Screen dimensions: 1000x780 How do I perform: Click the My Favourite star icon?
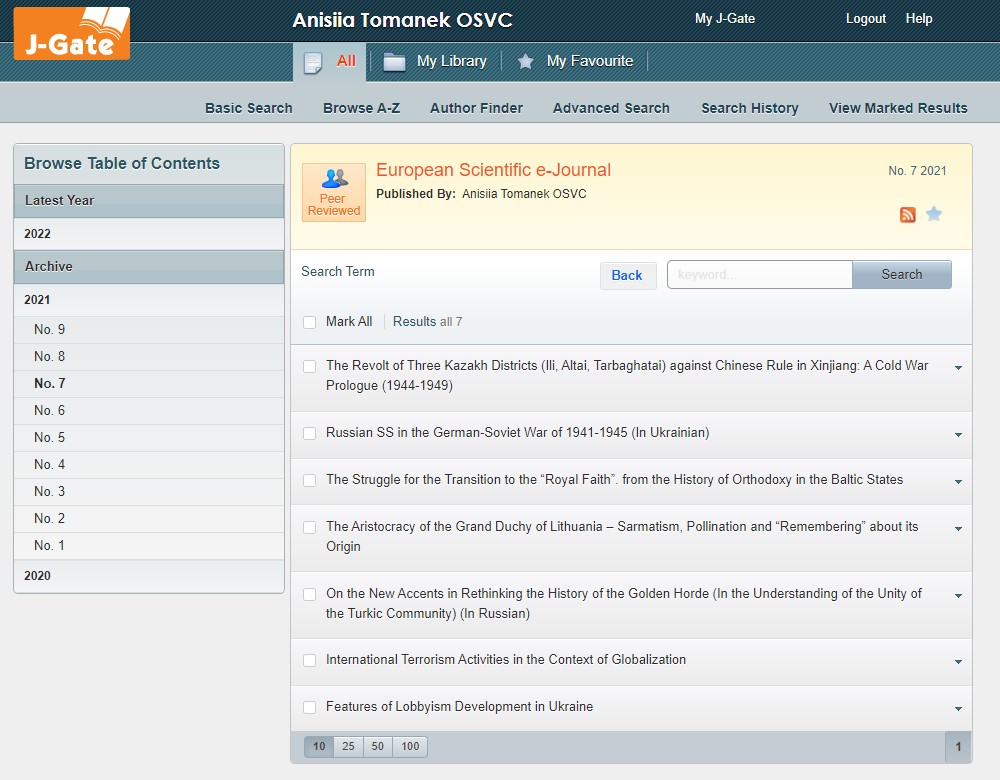525,62
